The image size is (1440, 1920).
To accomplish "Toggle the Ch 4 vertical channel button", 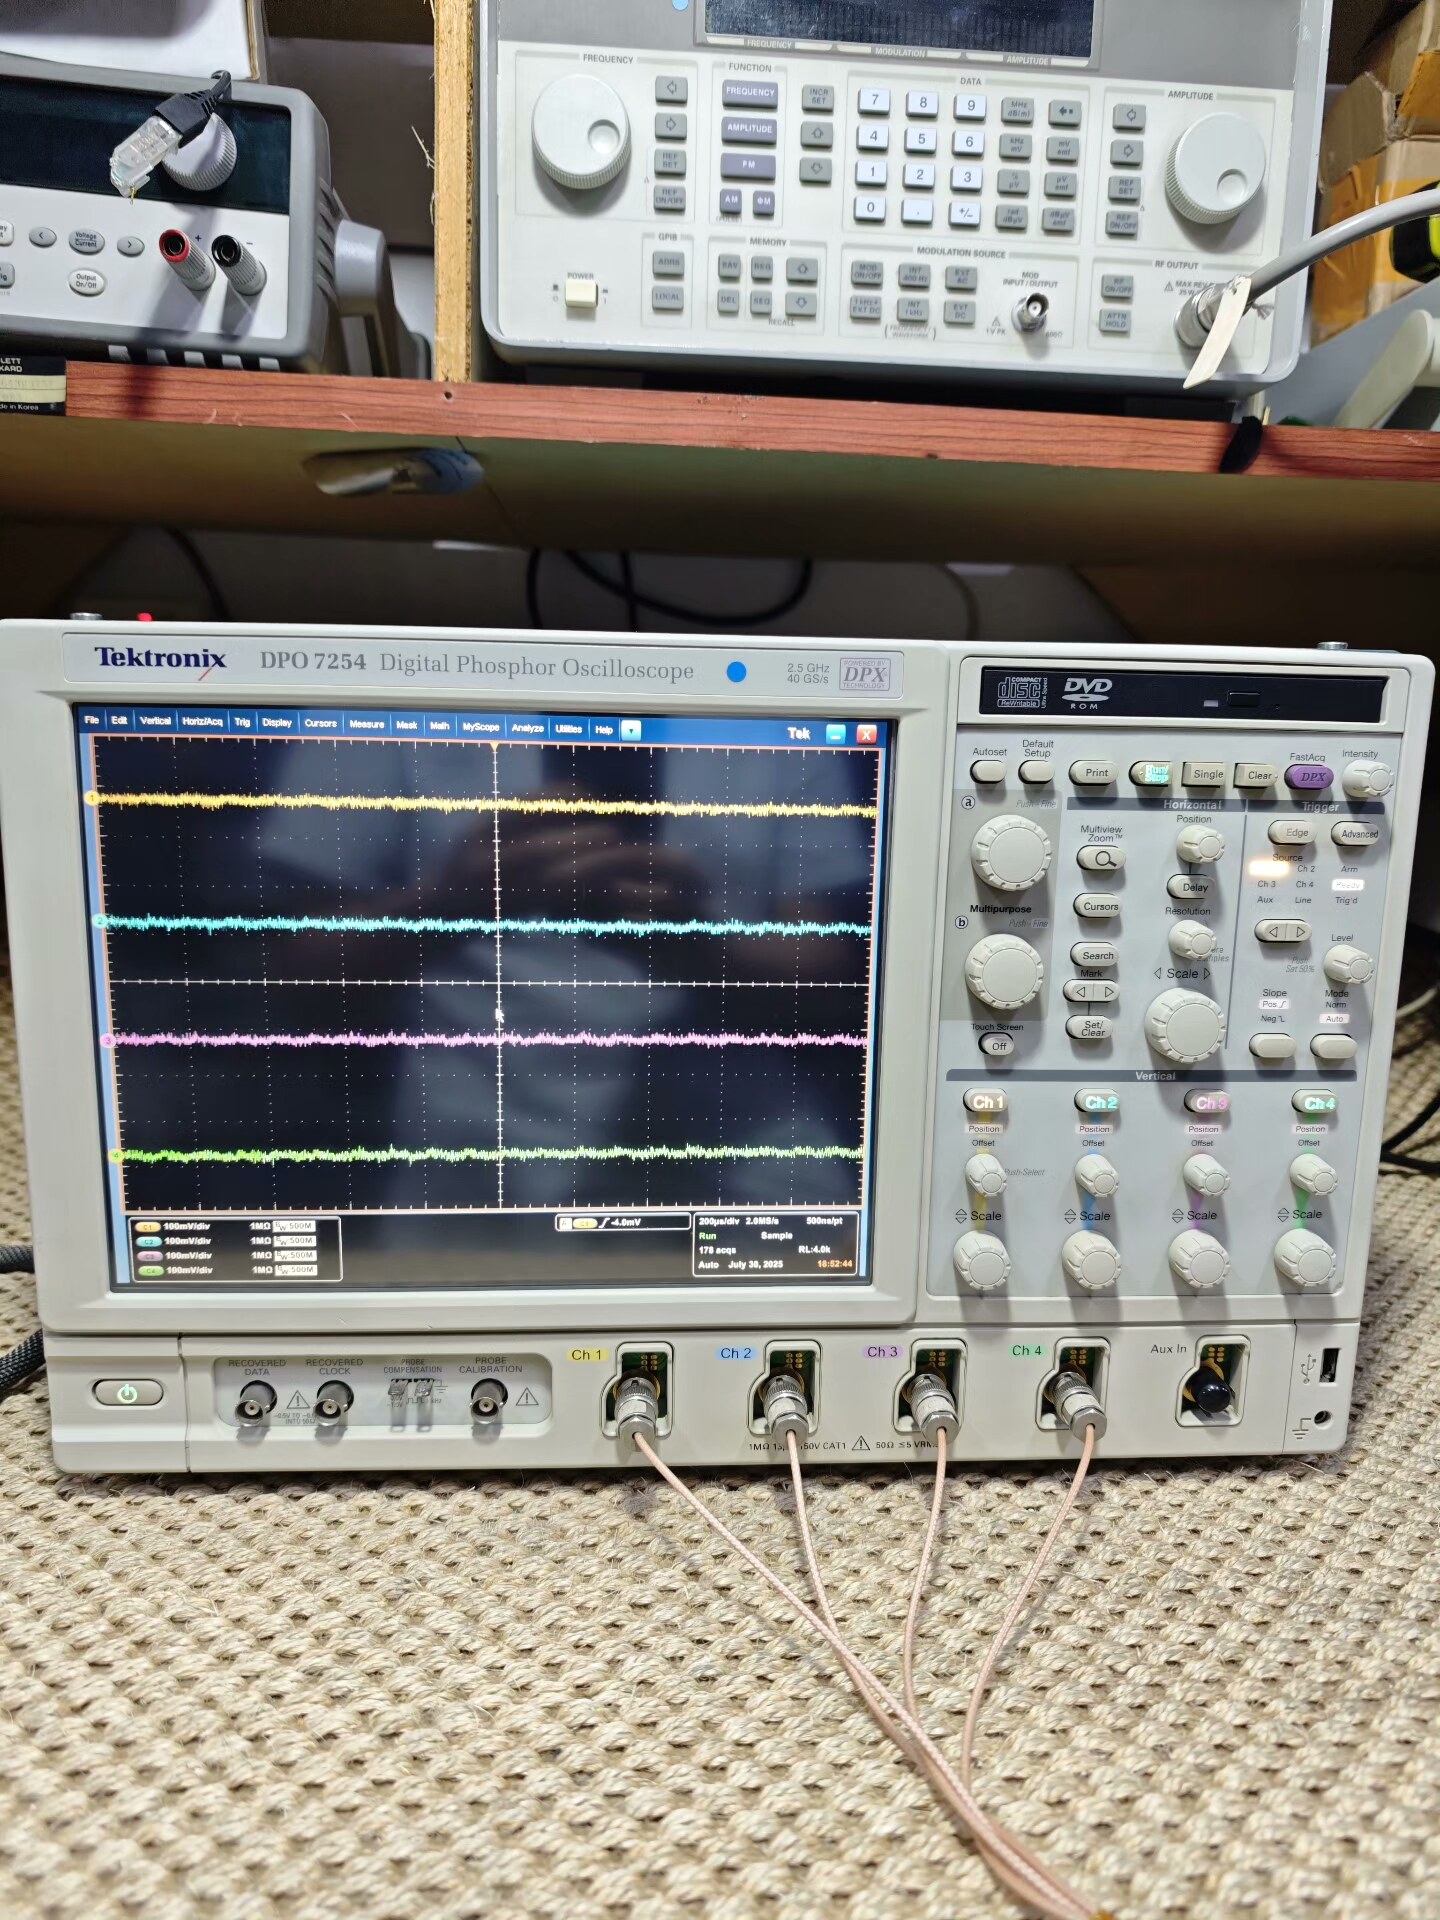I will click(x=1317, y=1103).
